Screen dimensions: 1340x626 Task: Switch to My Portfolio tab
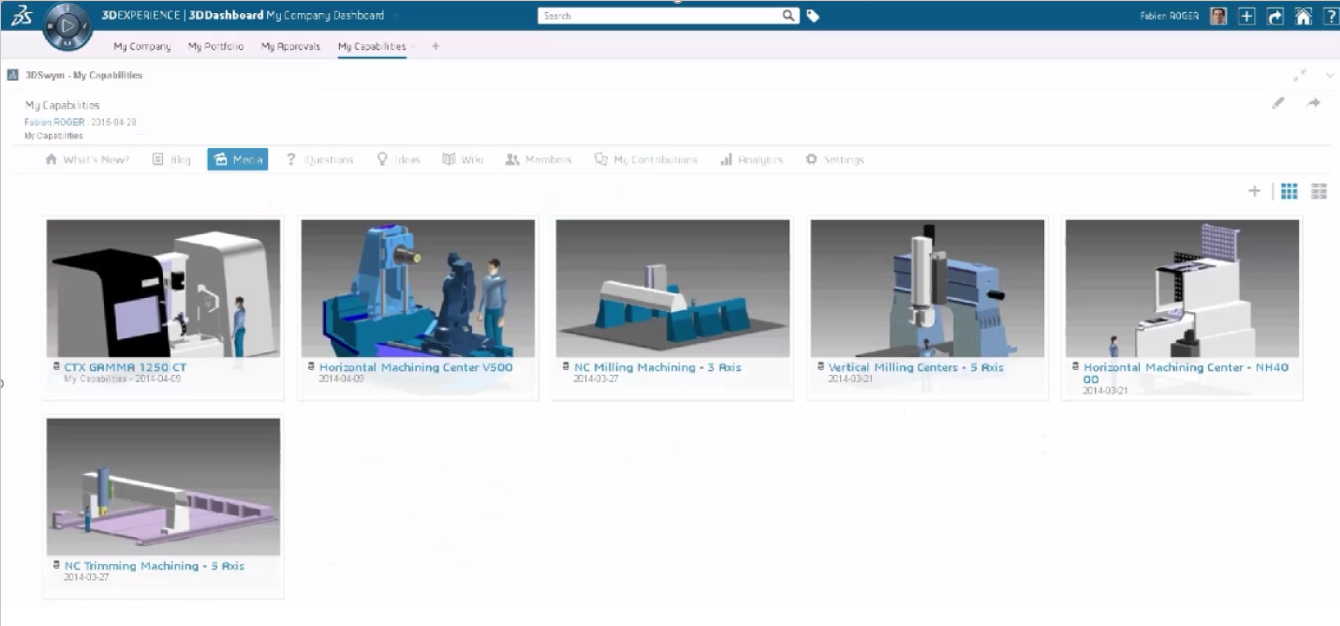coord(216,46)
